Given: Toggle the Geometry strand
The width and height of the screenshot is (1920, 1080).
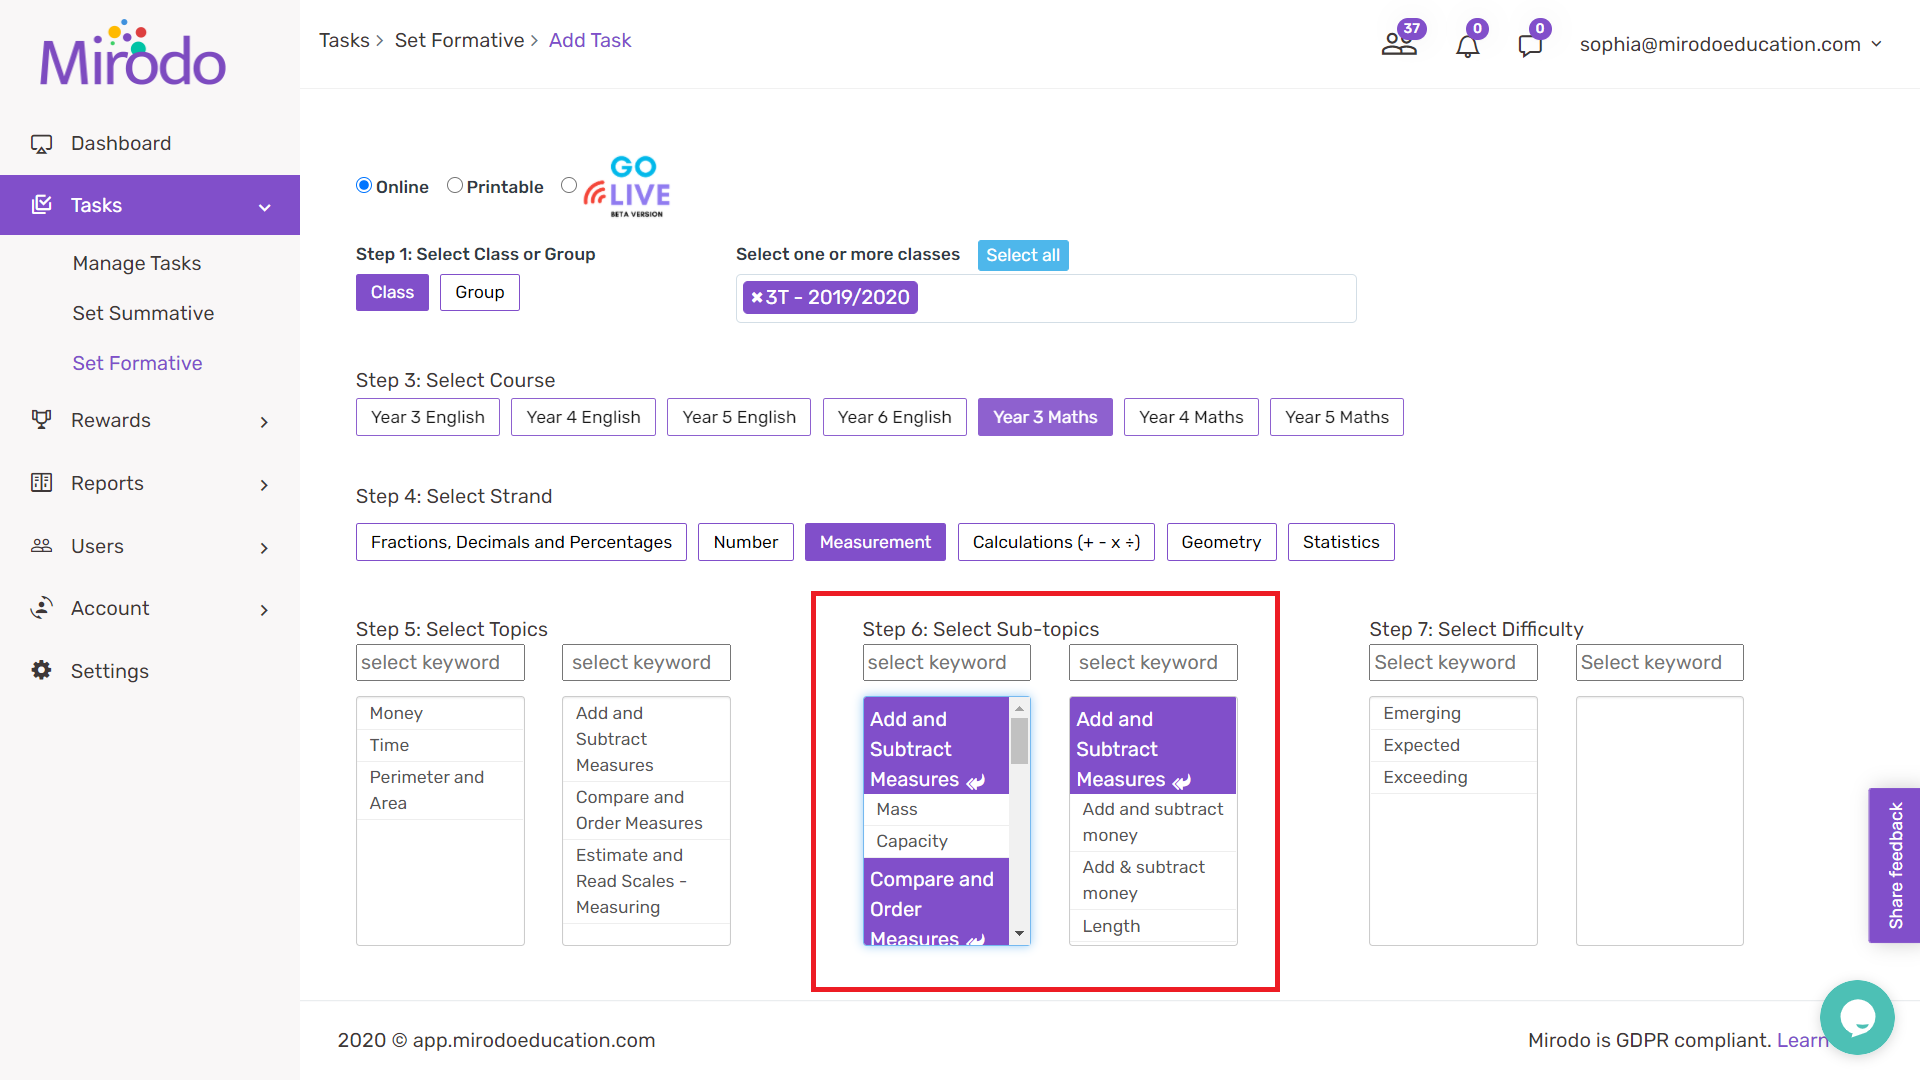Looking at the screenshot, I should coord(1221,542).
